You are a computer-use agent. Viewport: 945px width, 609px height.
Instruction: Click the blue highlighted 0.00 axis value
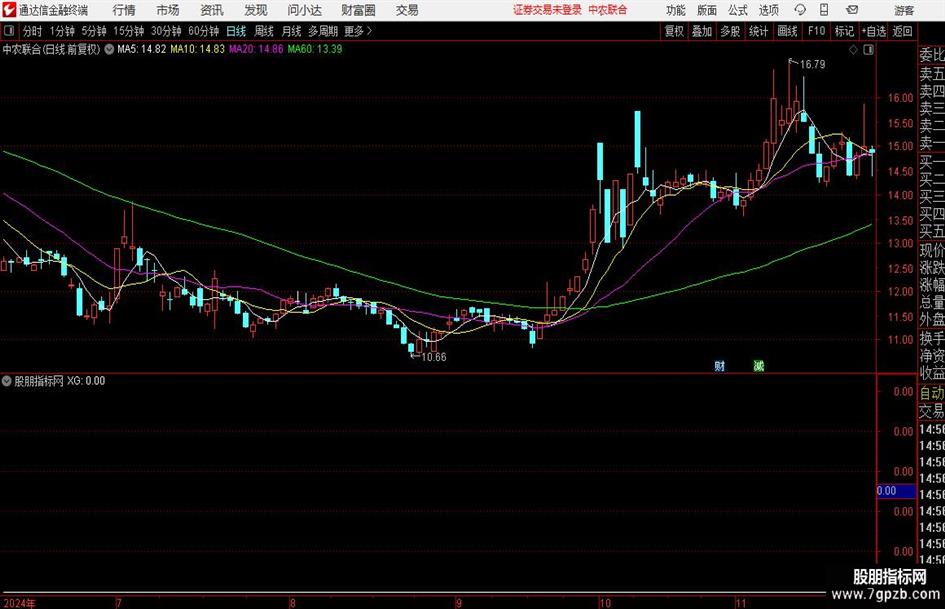pos(896,491)
